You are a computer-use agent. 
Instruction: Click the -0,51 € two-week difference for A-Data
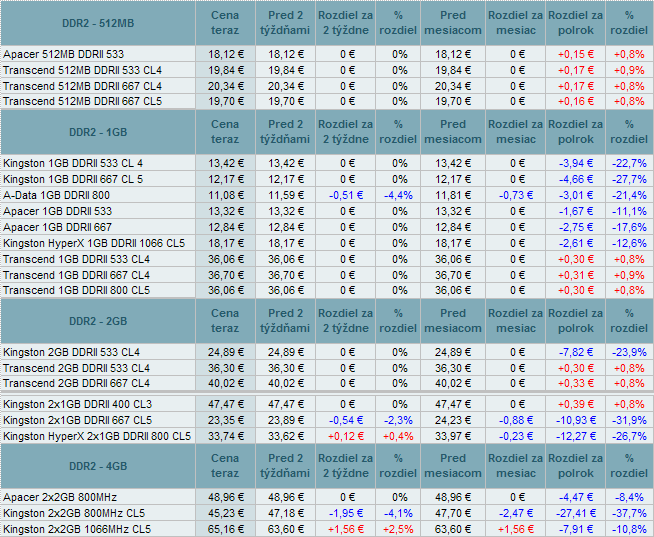(346, 195)
